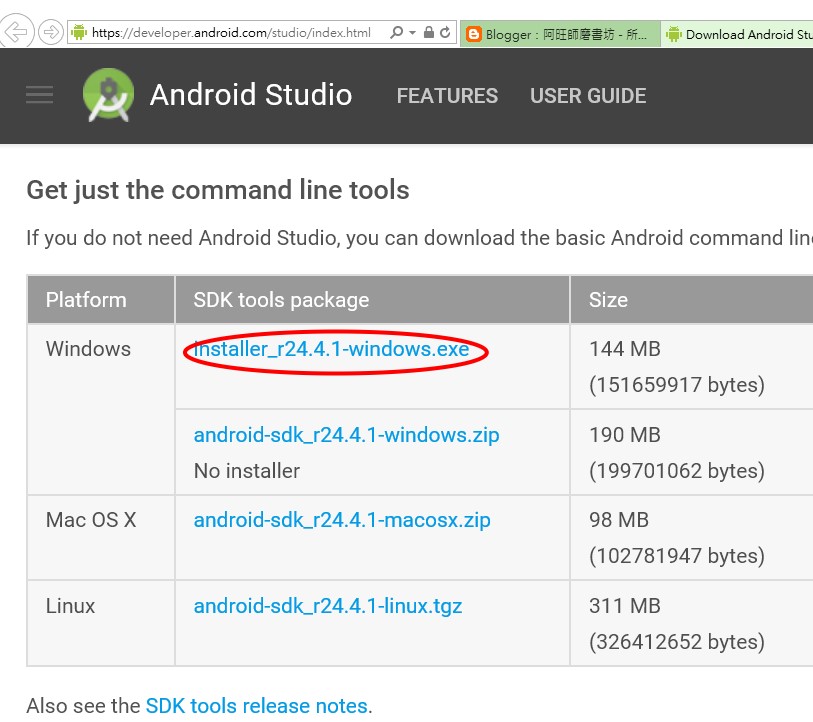Click the security lock icon

(429, 32)
